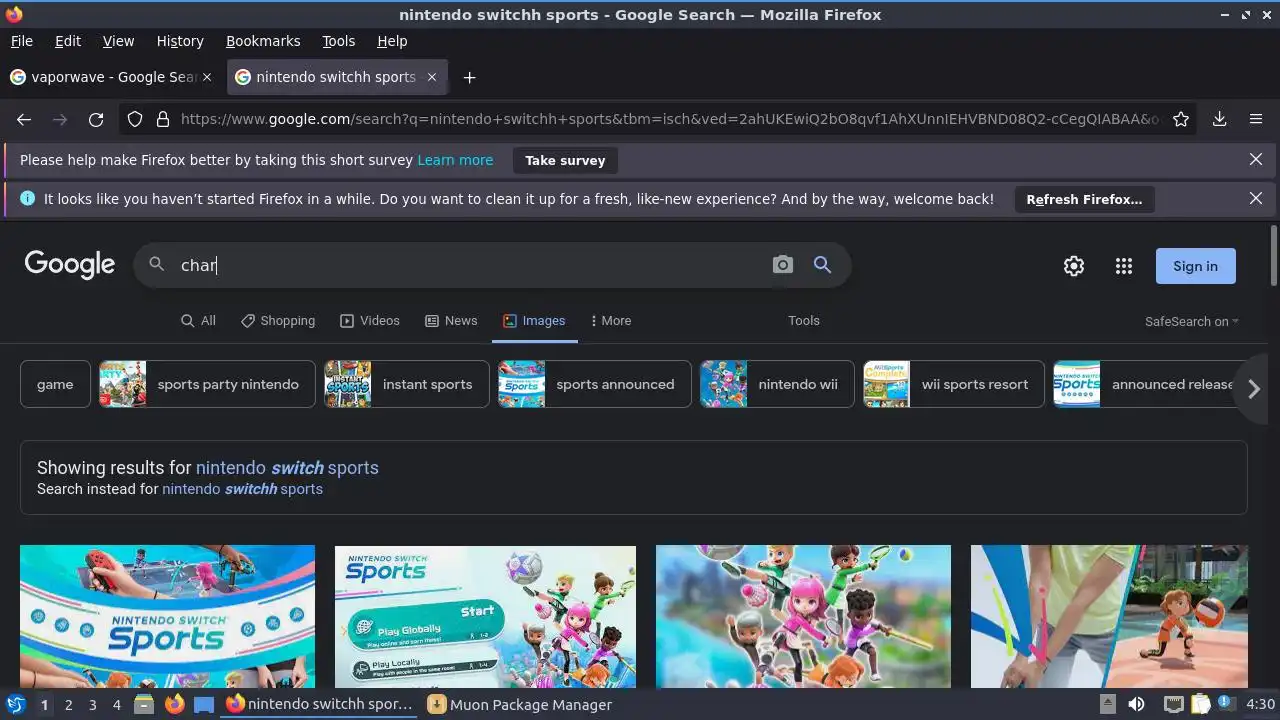The height and width of the screenshot is (720, 1280).
Task: Open the volleyball player image result
Action: click(x=1109, y=616)
